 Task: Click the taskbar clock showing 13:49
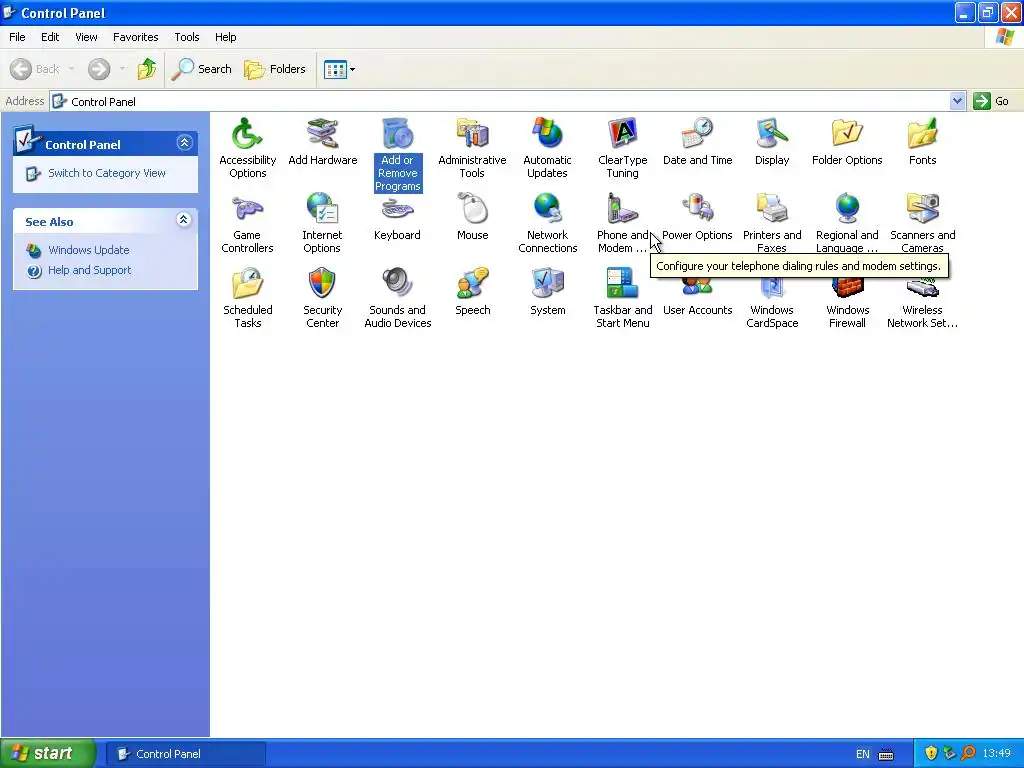997,754
